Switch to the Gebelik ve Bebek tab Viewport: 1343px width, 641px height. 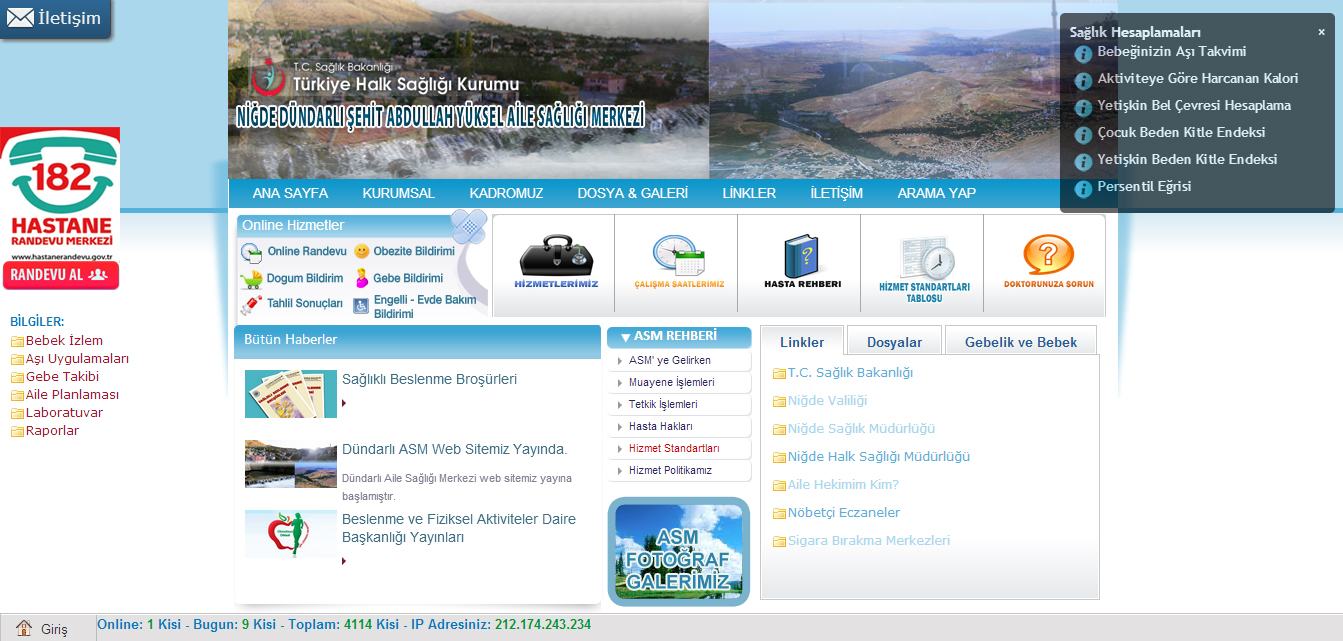(1020, 342)
